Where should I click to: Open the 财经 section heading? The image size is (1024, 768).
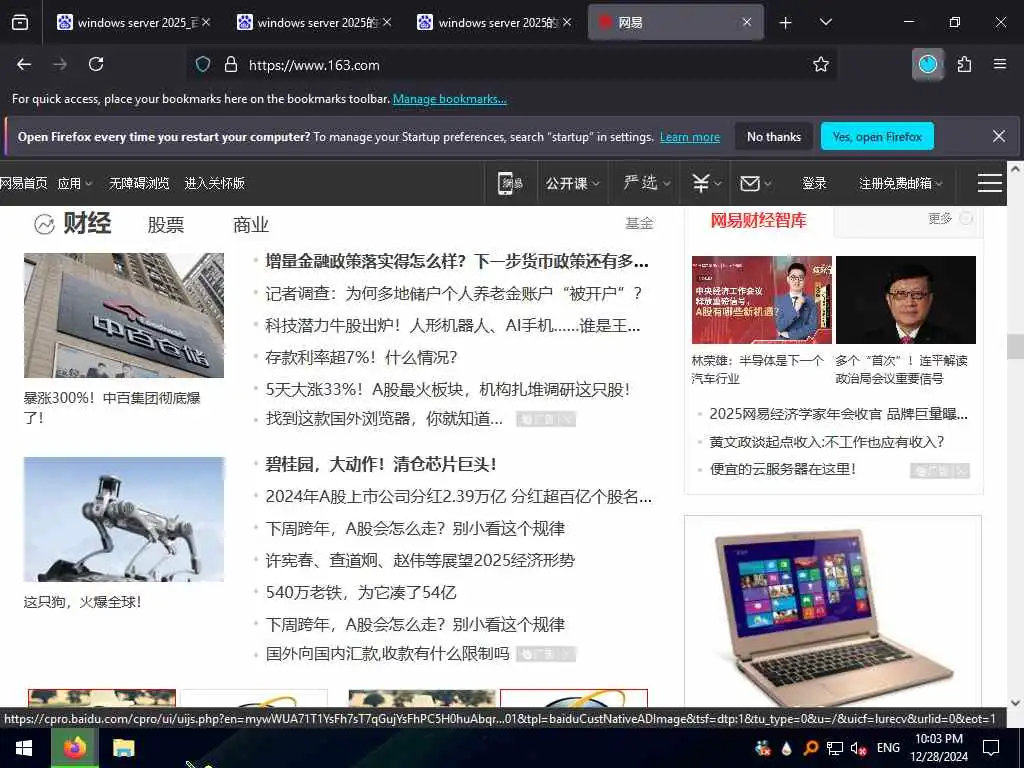[x=87, y=223]
